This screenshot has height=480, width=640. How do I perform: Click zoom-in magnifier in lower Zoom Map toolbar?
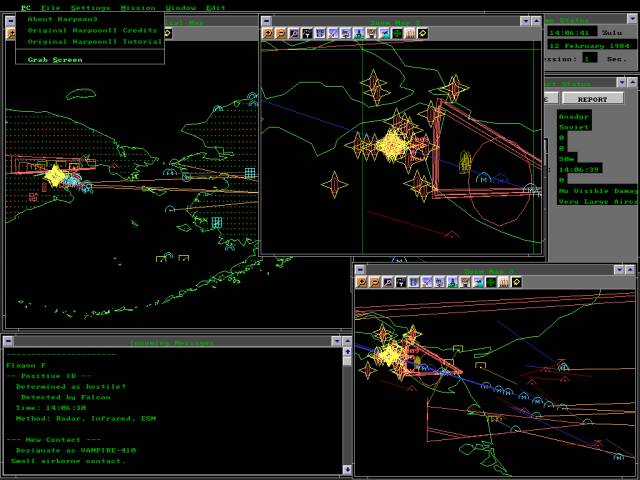(362, 282)
